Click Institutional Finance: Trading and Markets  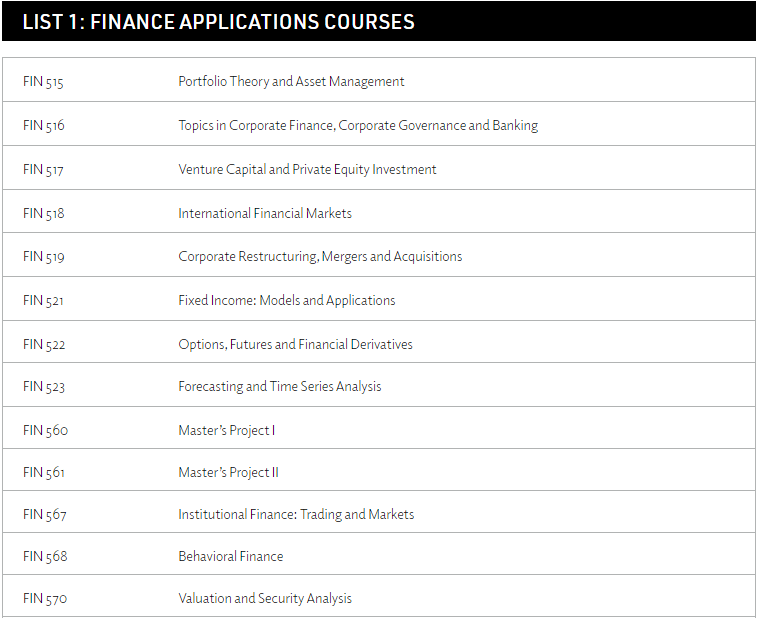[296, 514]
